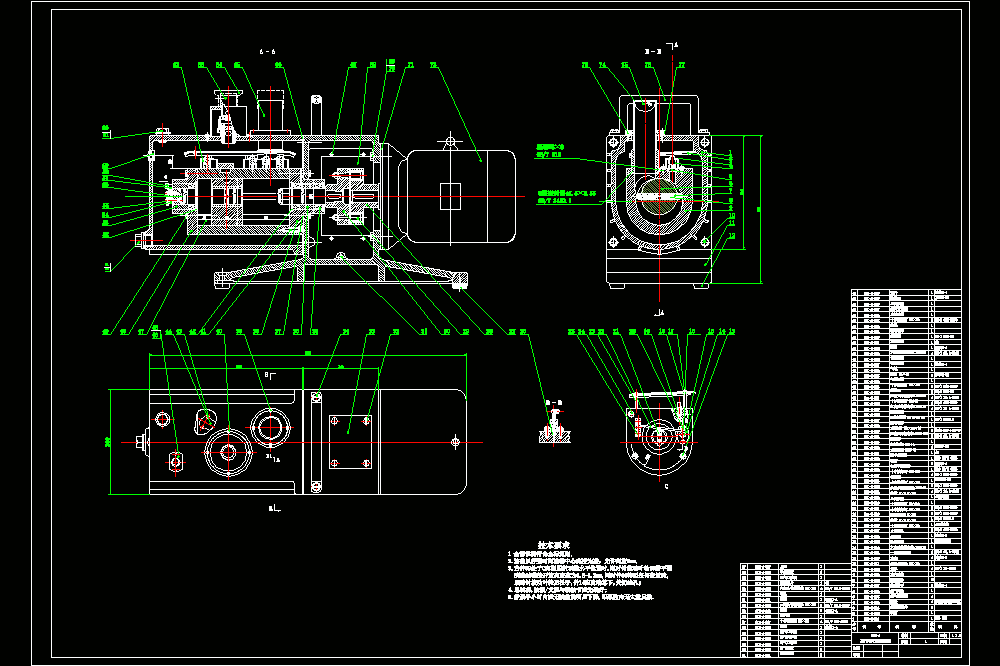
Task: Click the bottom-right foot of the cross-section view
Action: 702,286
